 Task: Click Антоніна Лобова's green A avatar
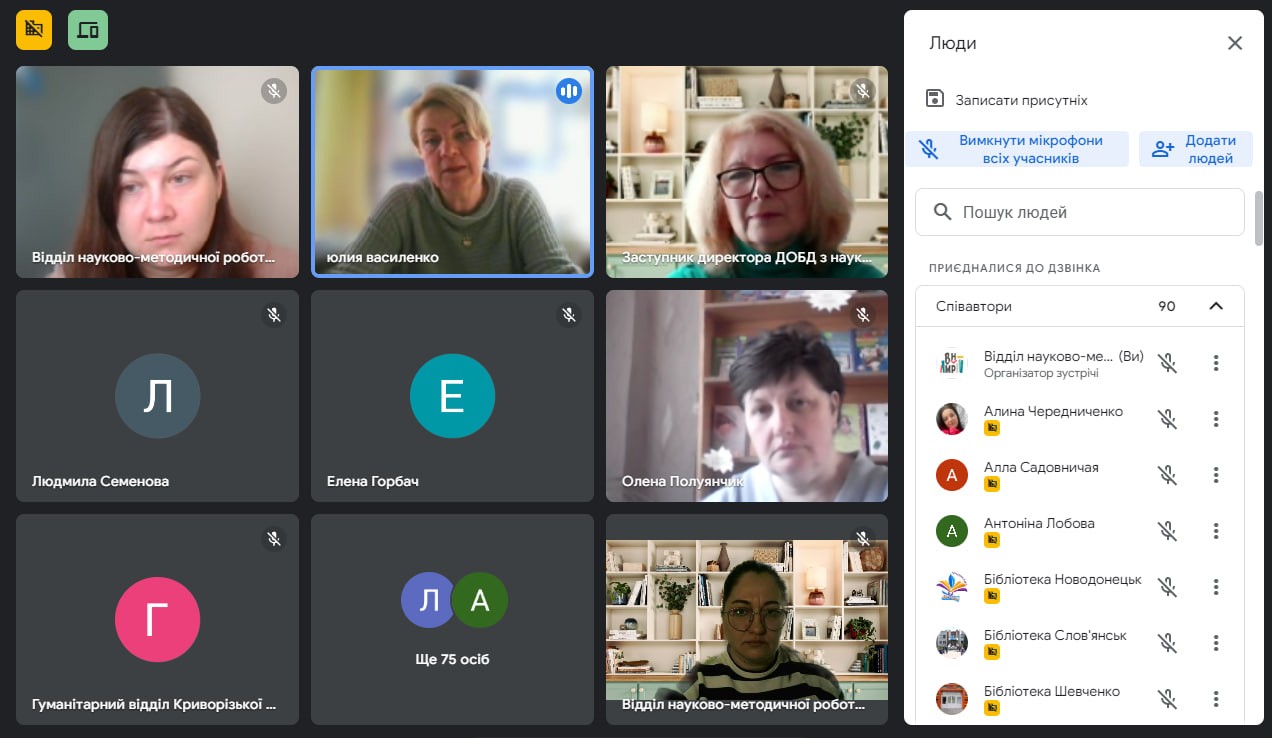coord(952,531)
